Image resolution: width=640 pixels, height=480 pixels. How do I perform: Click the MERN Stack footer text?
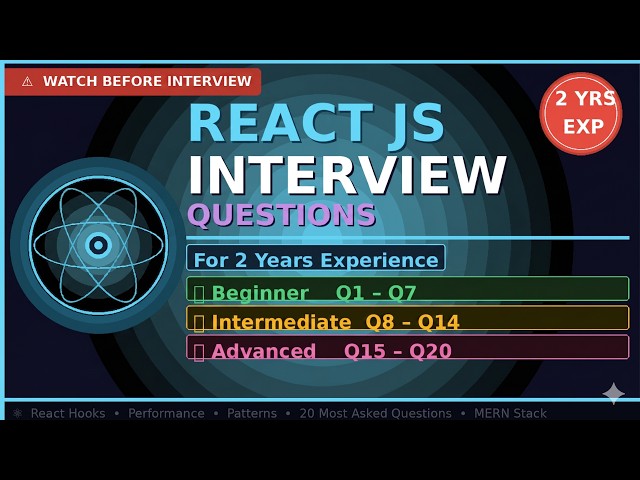pos(510,413)
